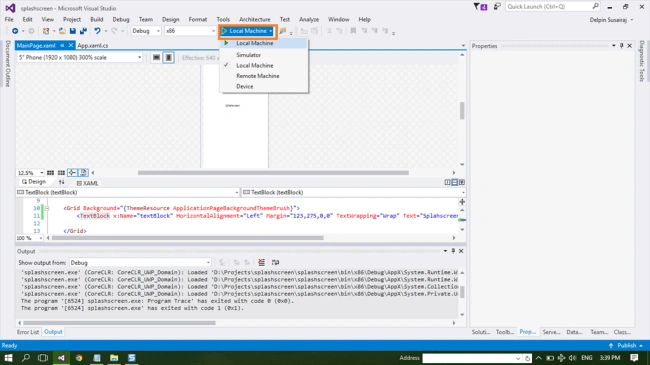650x365 pixels.
Task: Pin the MainPage.xaml tab with pin icon
Action: coord(62,45)
